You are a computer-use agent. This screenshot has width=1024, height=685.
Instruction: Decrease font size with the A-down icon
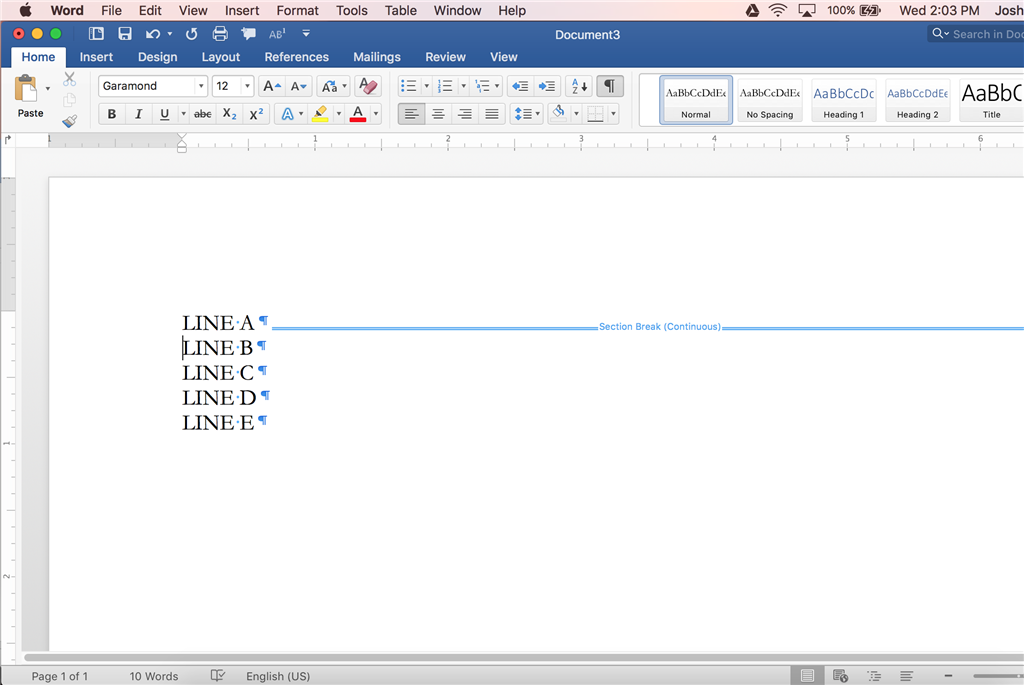(298, 86)
